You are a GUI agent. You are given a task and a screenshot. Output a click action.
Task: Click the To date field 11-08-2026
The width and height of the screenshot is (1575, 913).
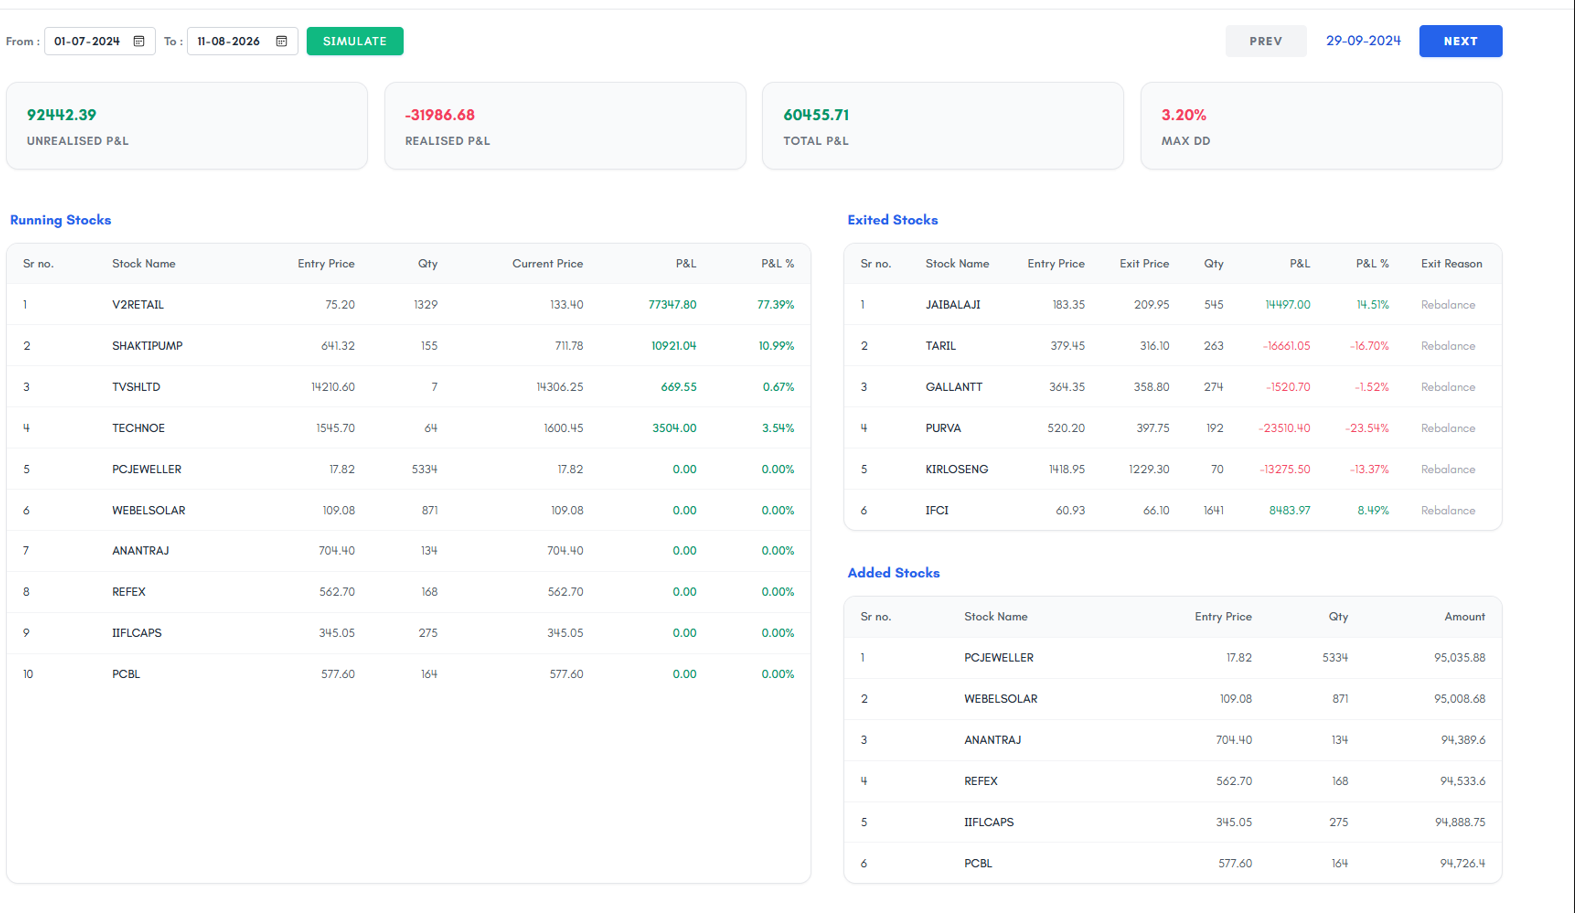click(x=242, y=41)
